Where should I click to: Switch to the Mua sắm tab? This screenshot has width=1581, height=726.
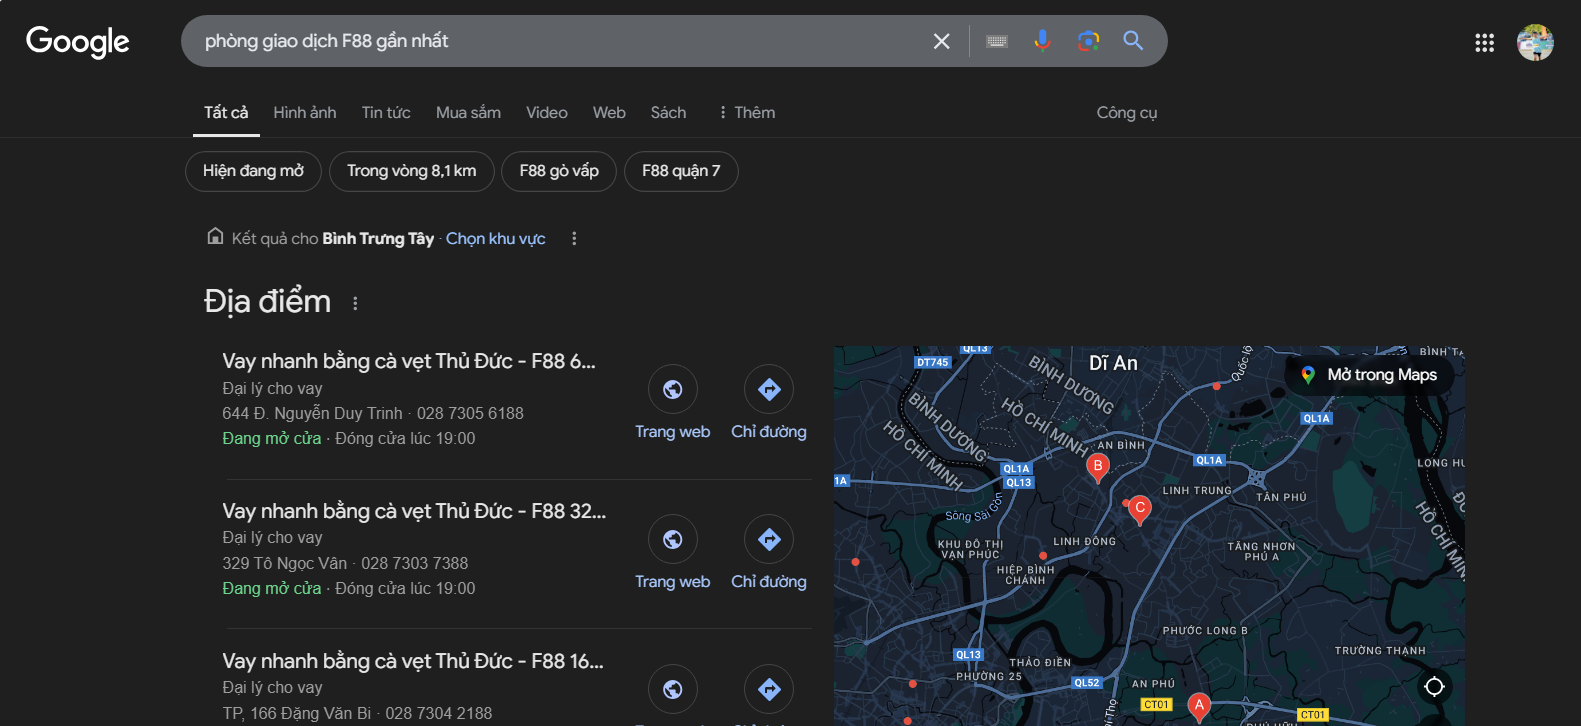(468, 112)
